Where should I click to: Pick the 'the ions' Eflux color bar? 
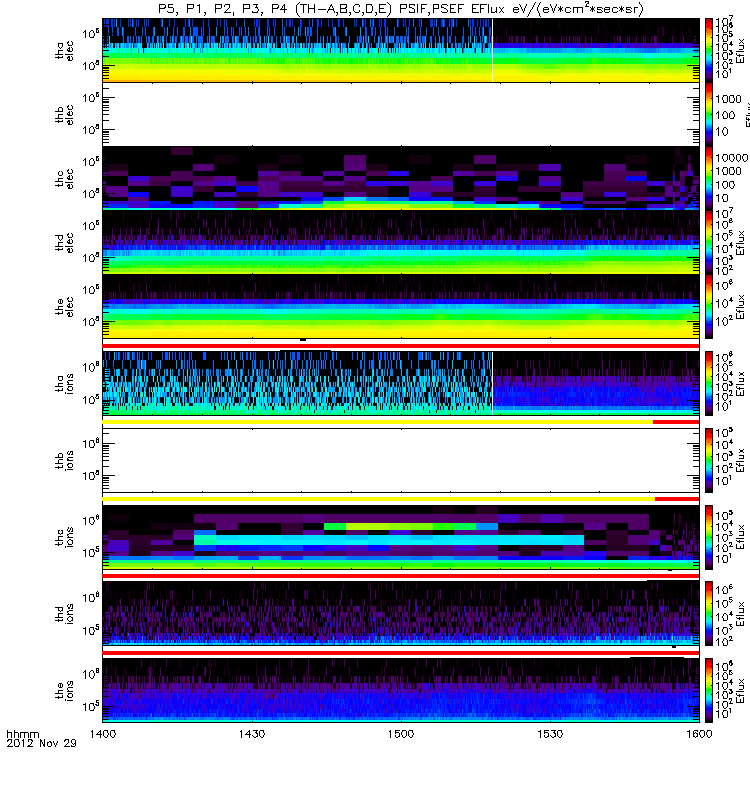tap(709, 690)
